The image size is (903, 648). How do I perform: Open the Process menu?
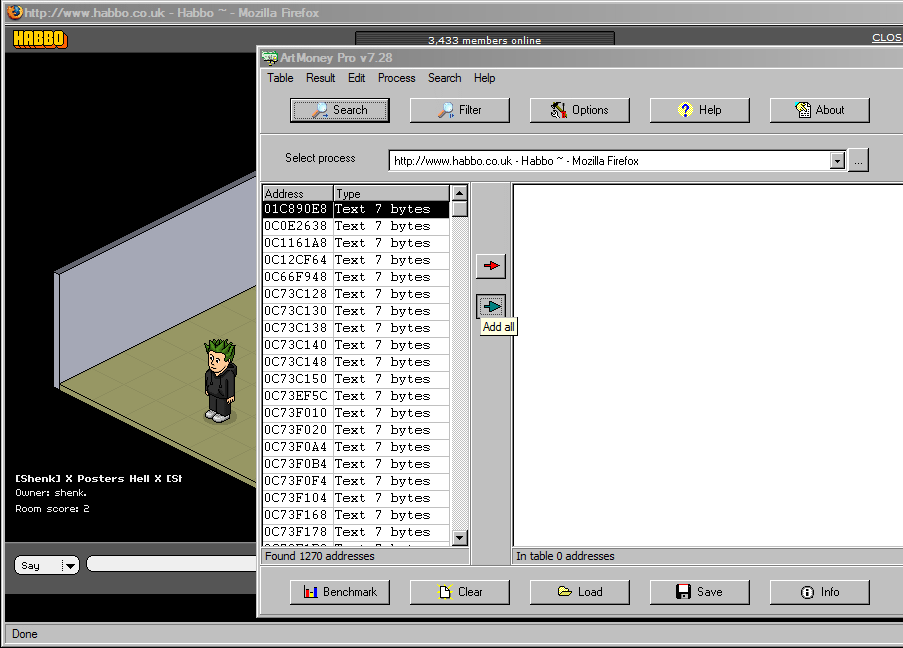(x=396, y=78)
